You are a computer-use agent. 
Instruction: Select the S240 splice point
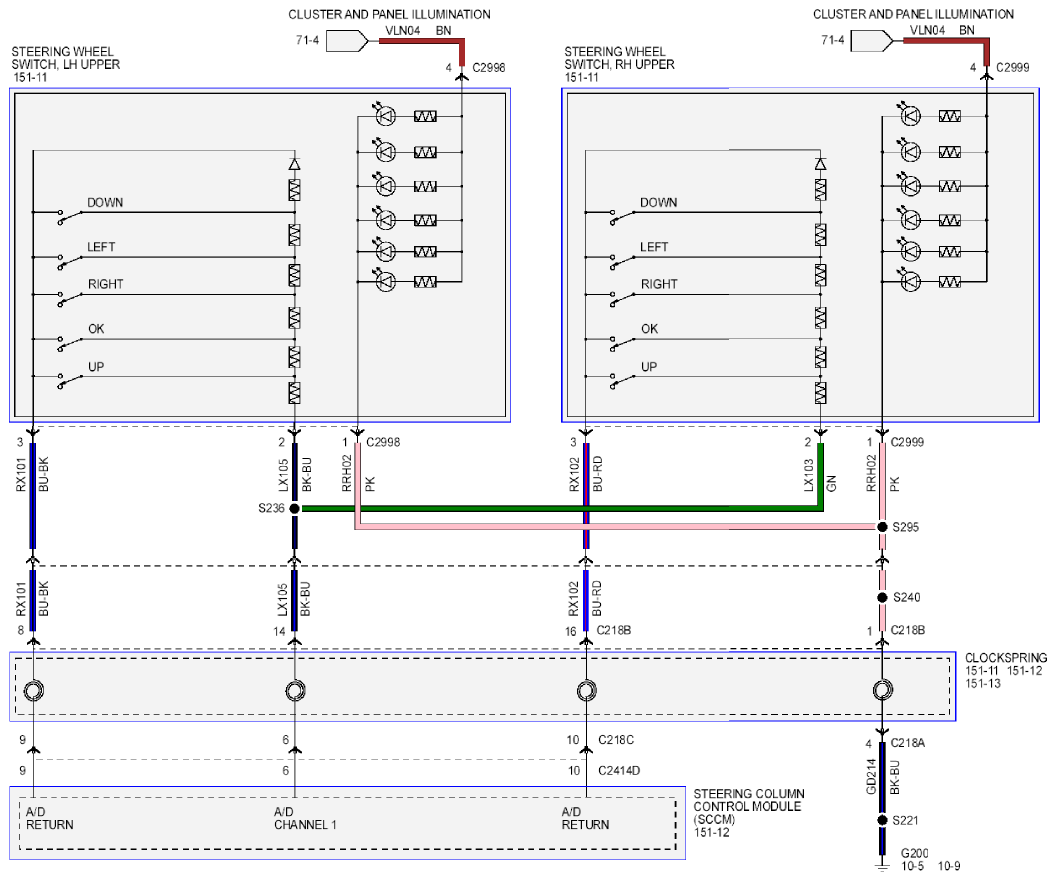click(882, 597)
